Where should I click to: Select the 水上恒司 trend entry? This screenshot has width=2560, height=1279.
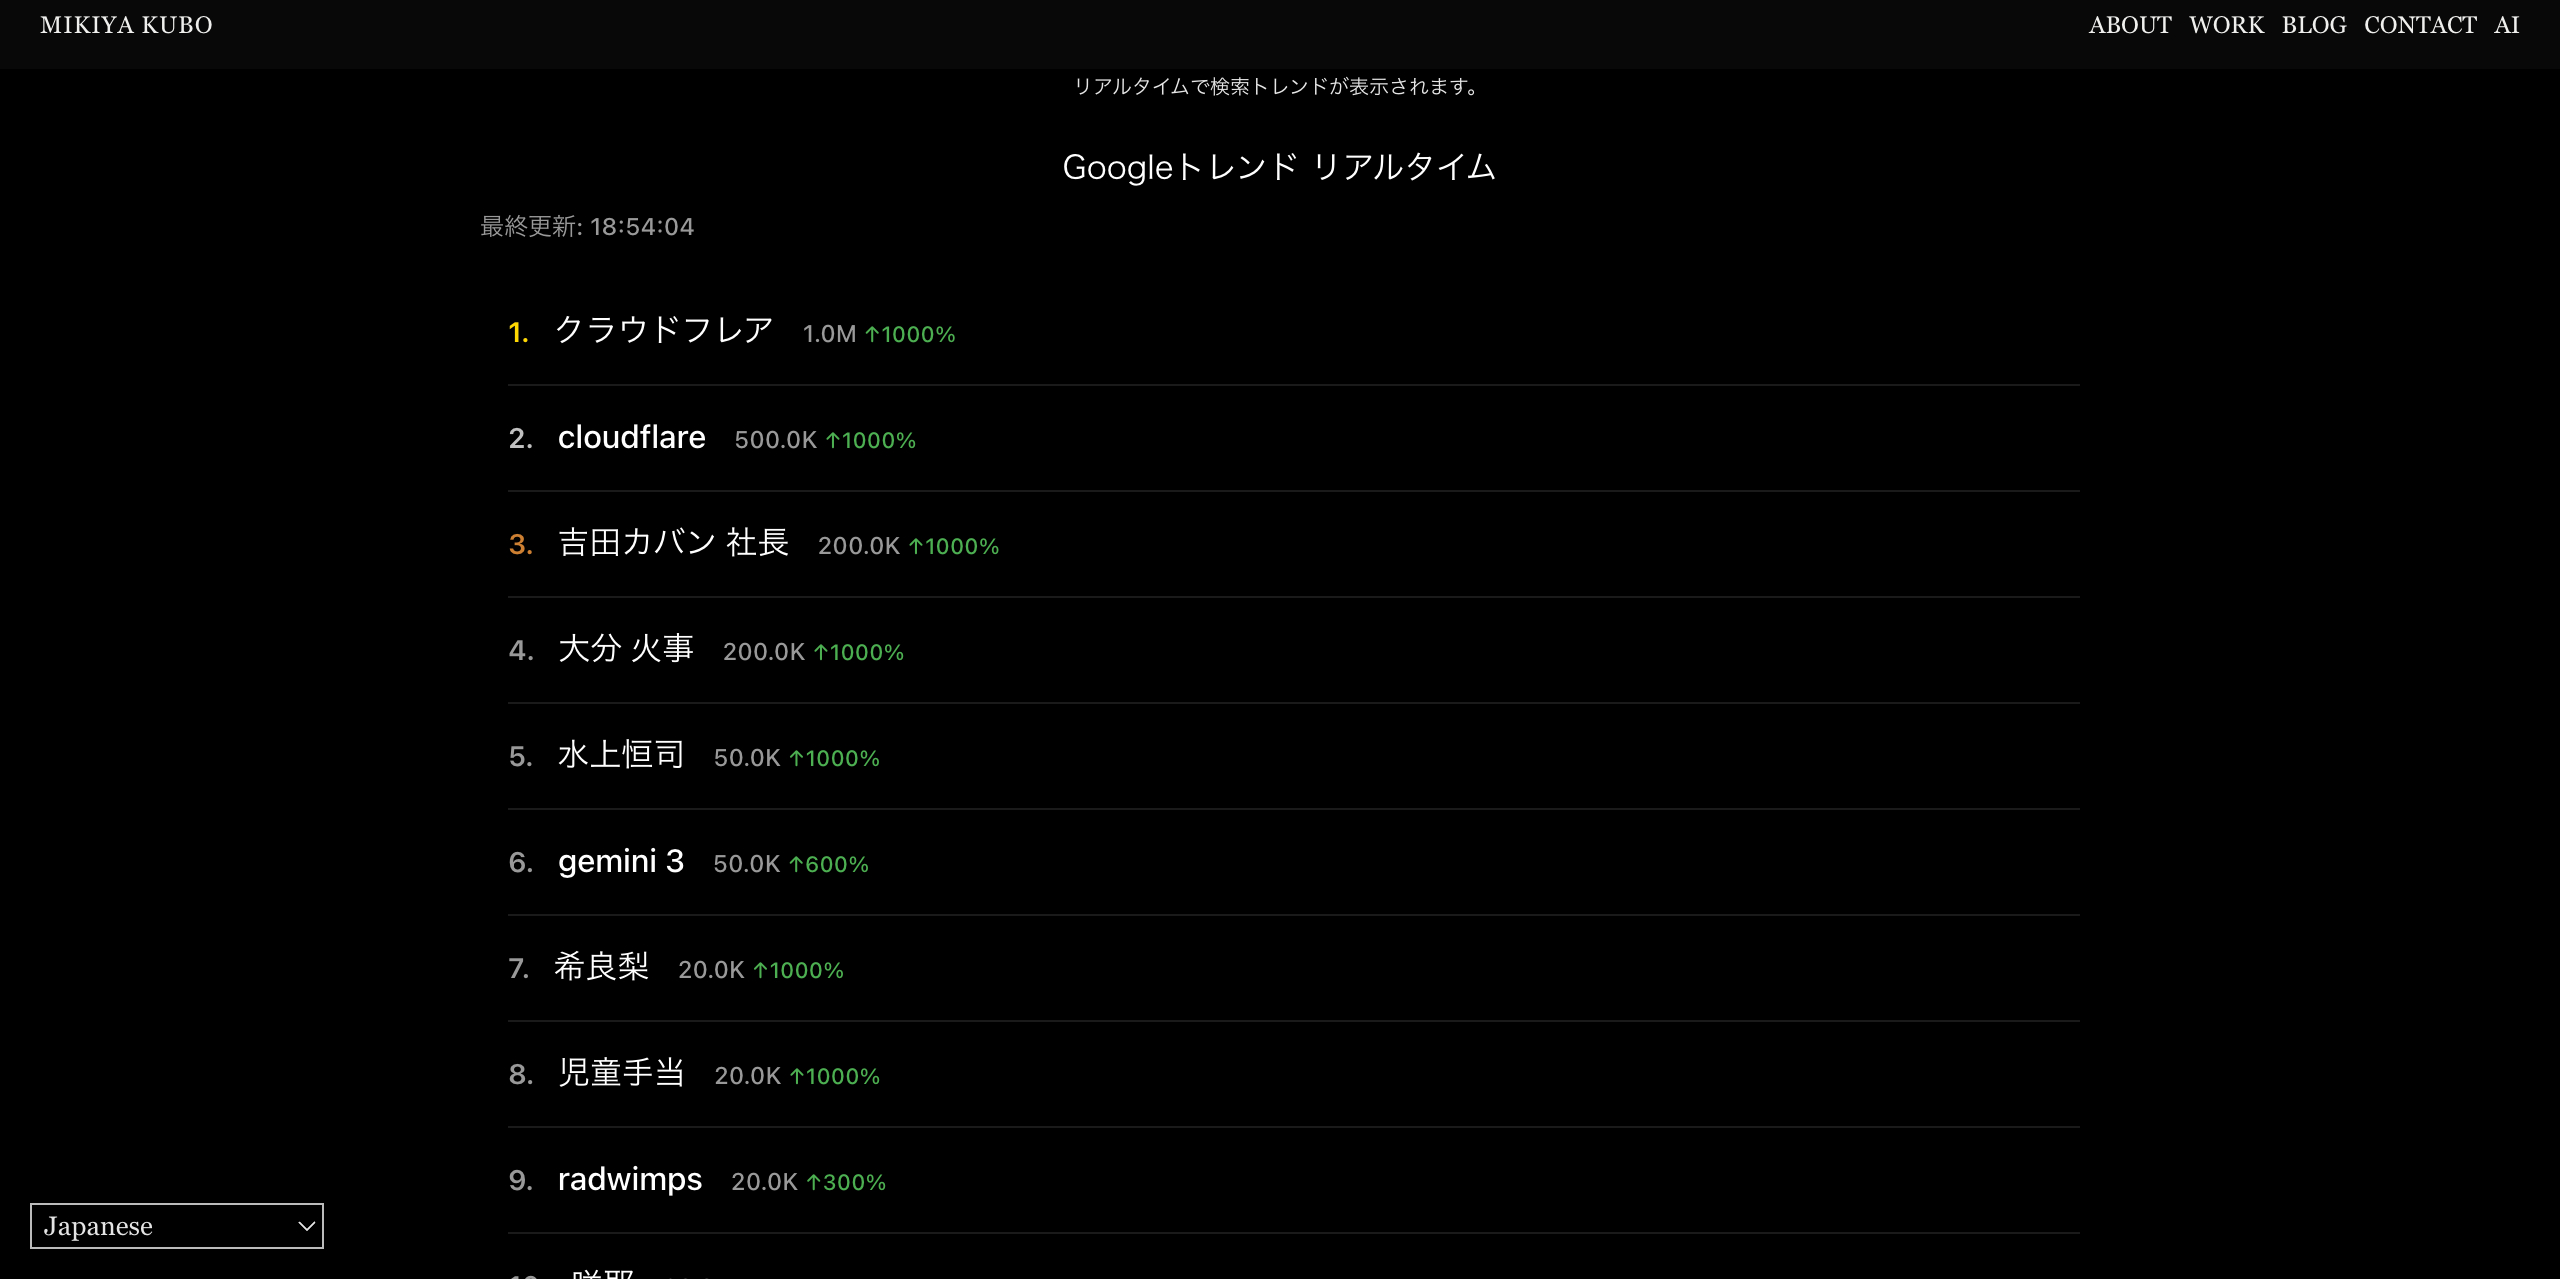(621, 755)
